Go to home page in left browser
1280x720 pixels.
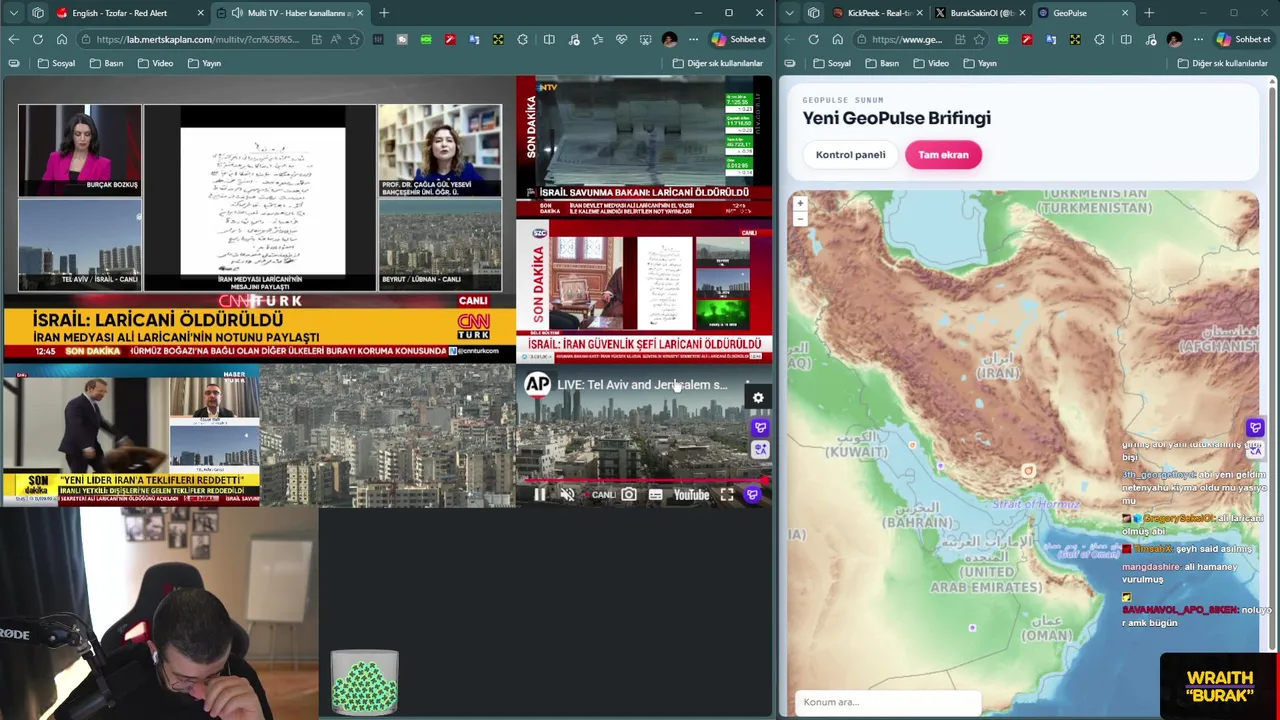pos(61,39)
